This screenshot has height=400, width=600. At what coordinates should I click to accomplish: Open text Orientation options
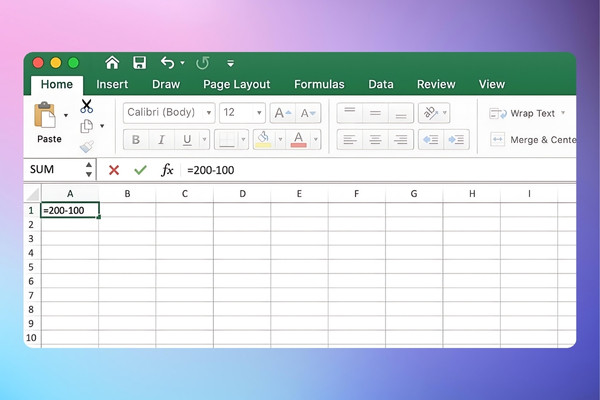pos(434,113)
